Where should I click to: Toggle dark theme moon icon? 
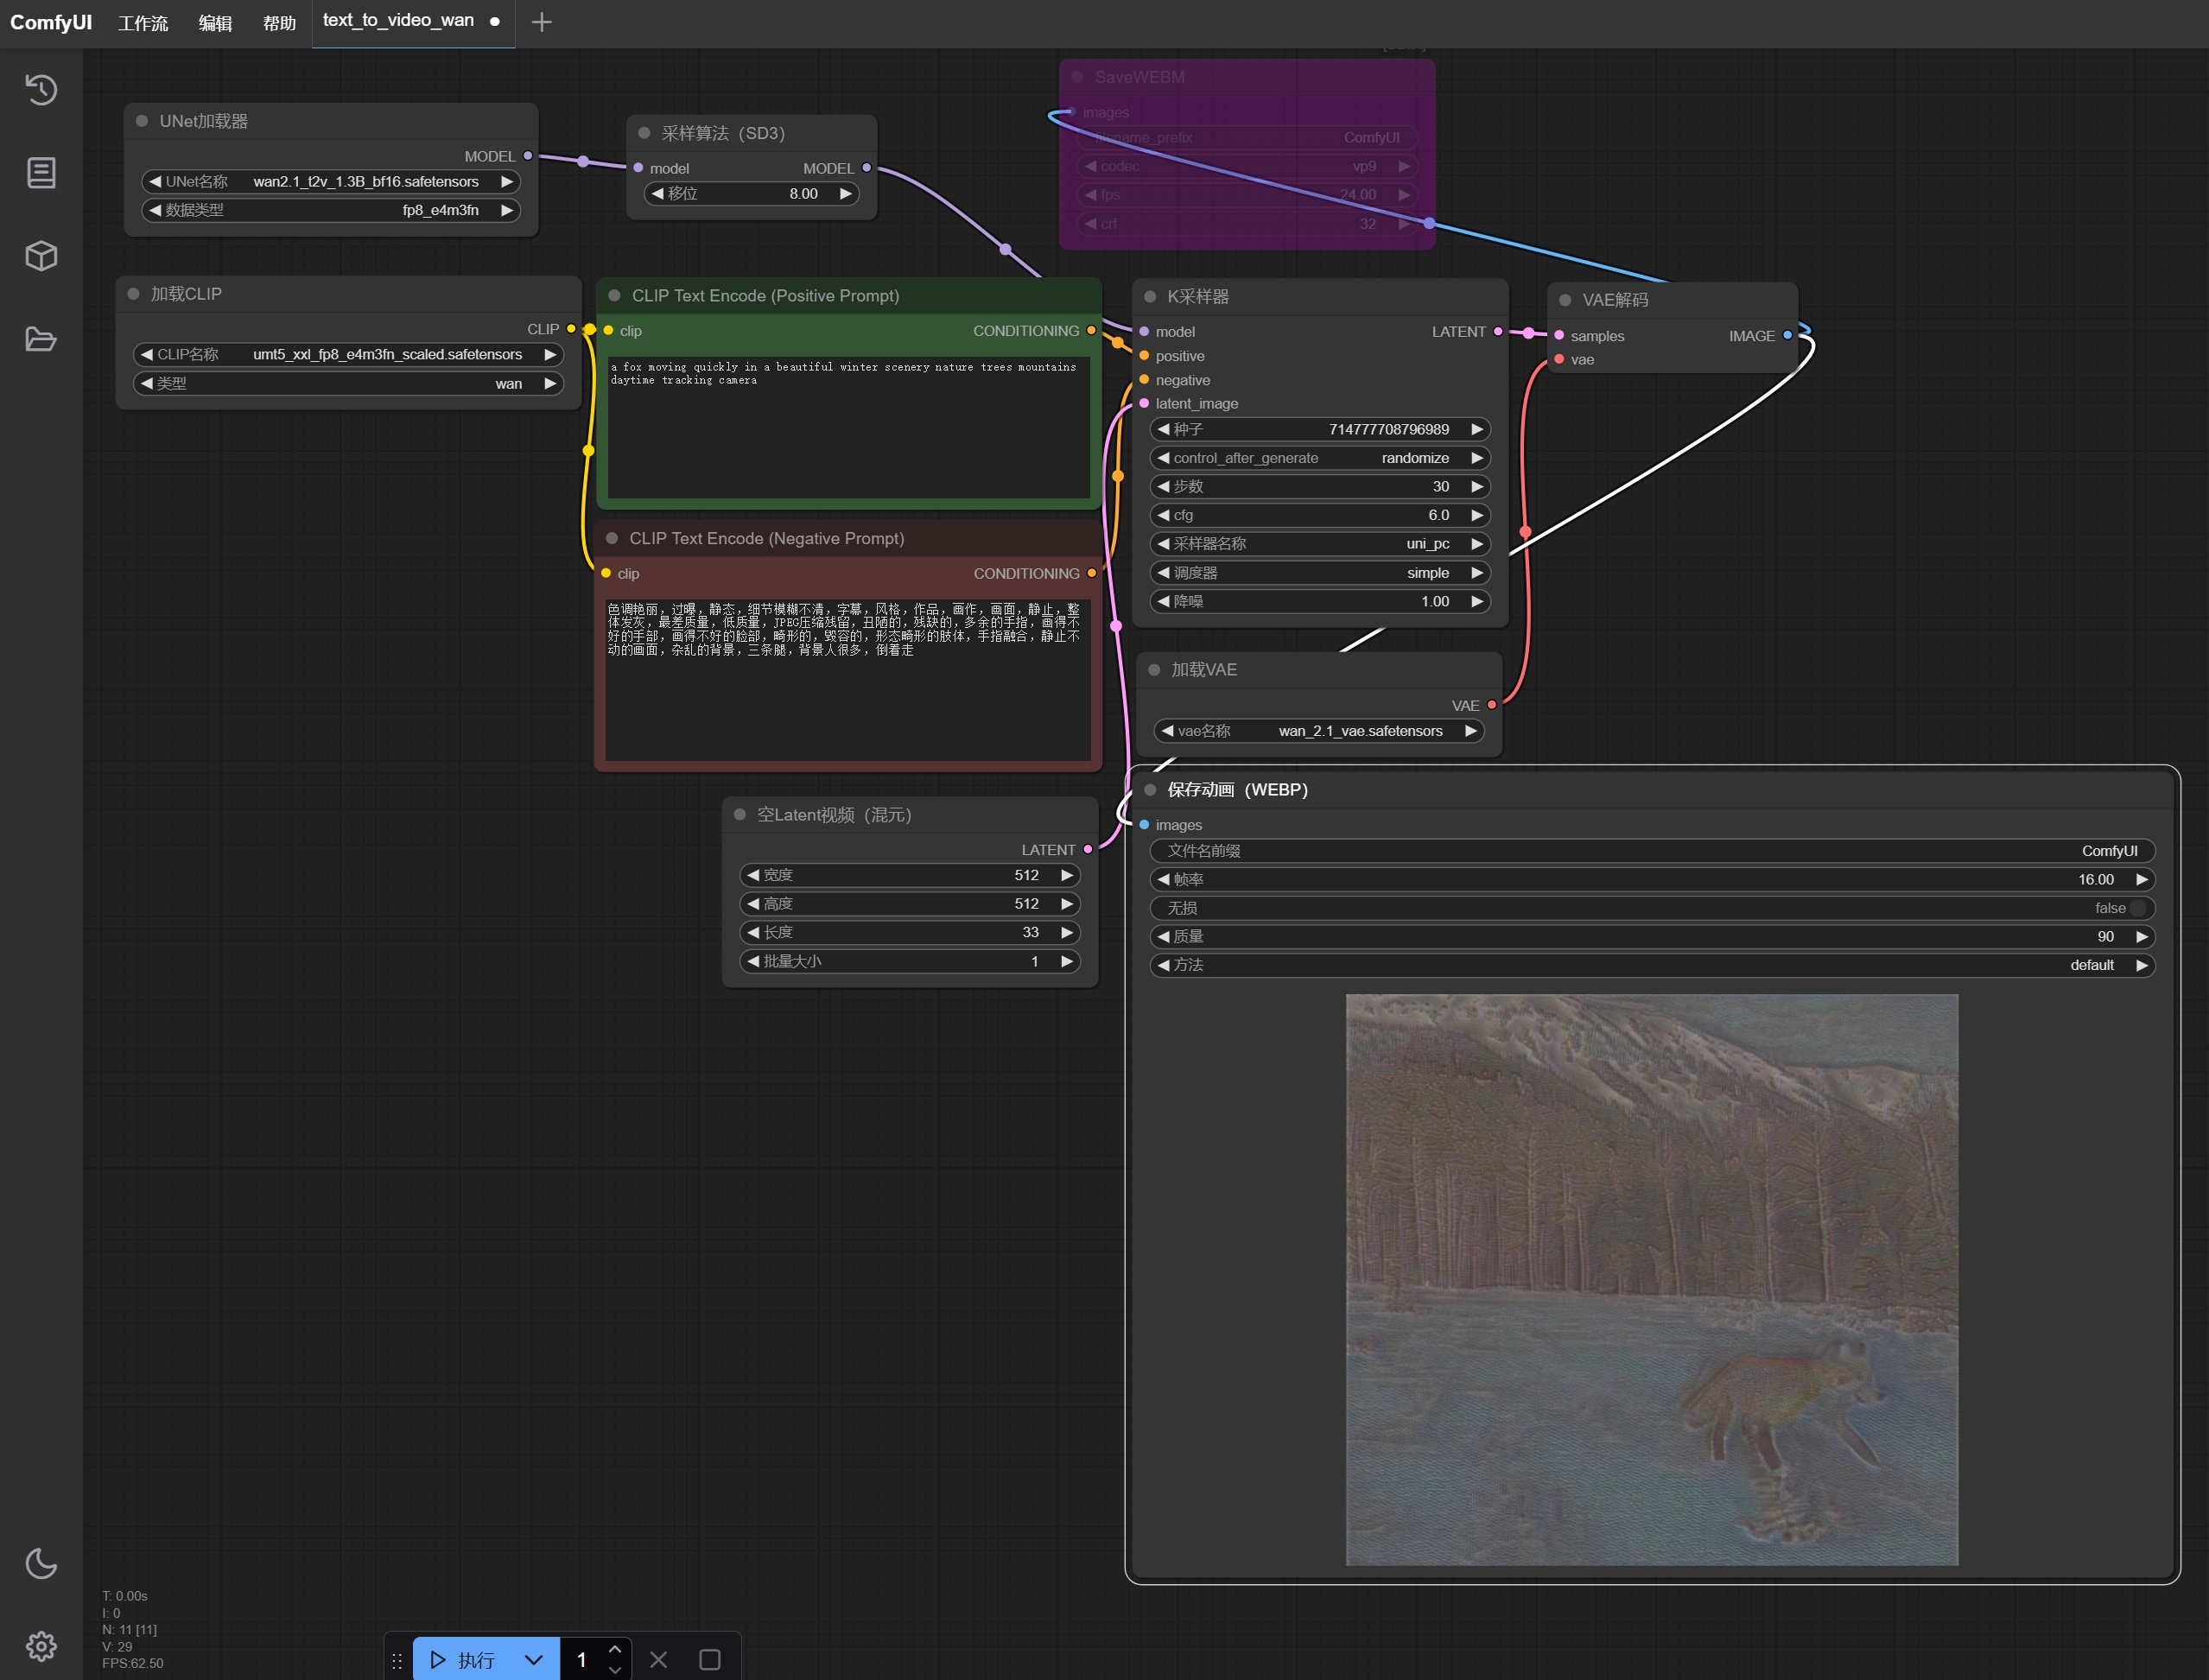point(41,1563)
